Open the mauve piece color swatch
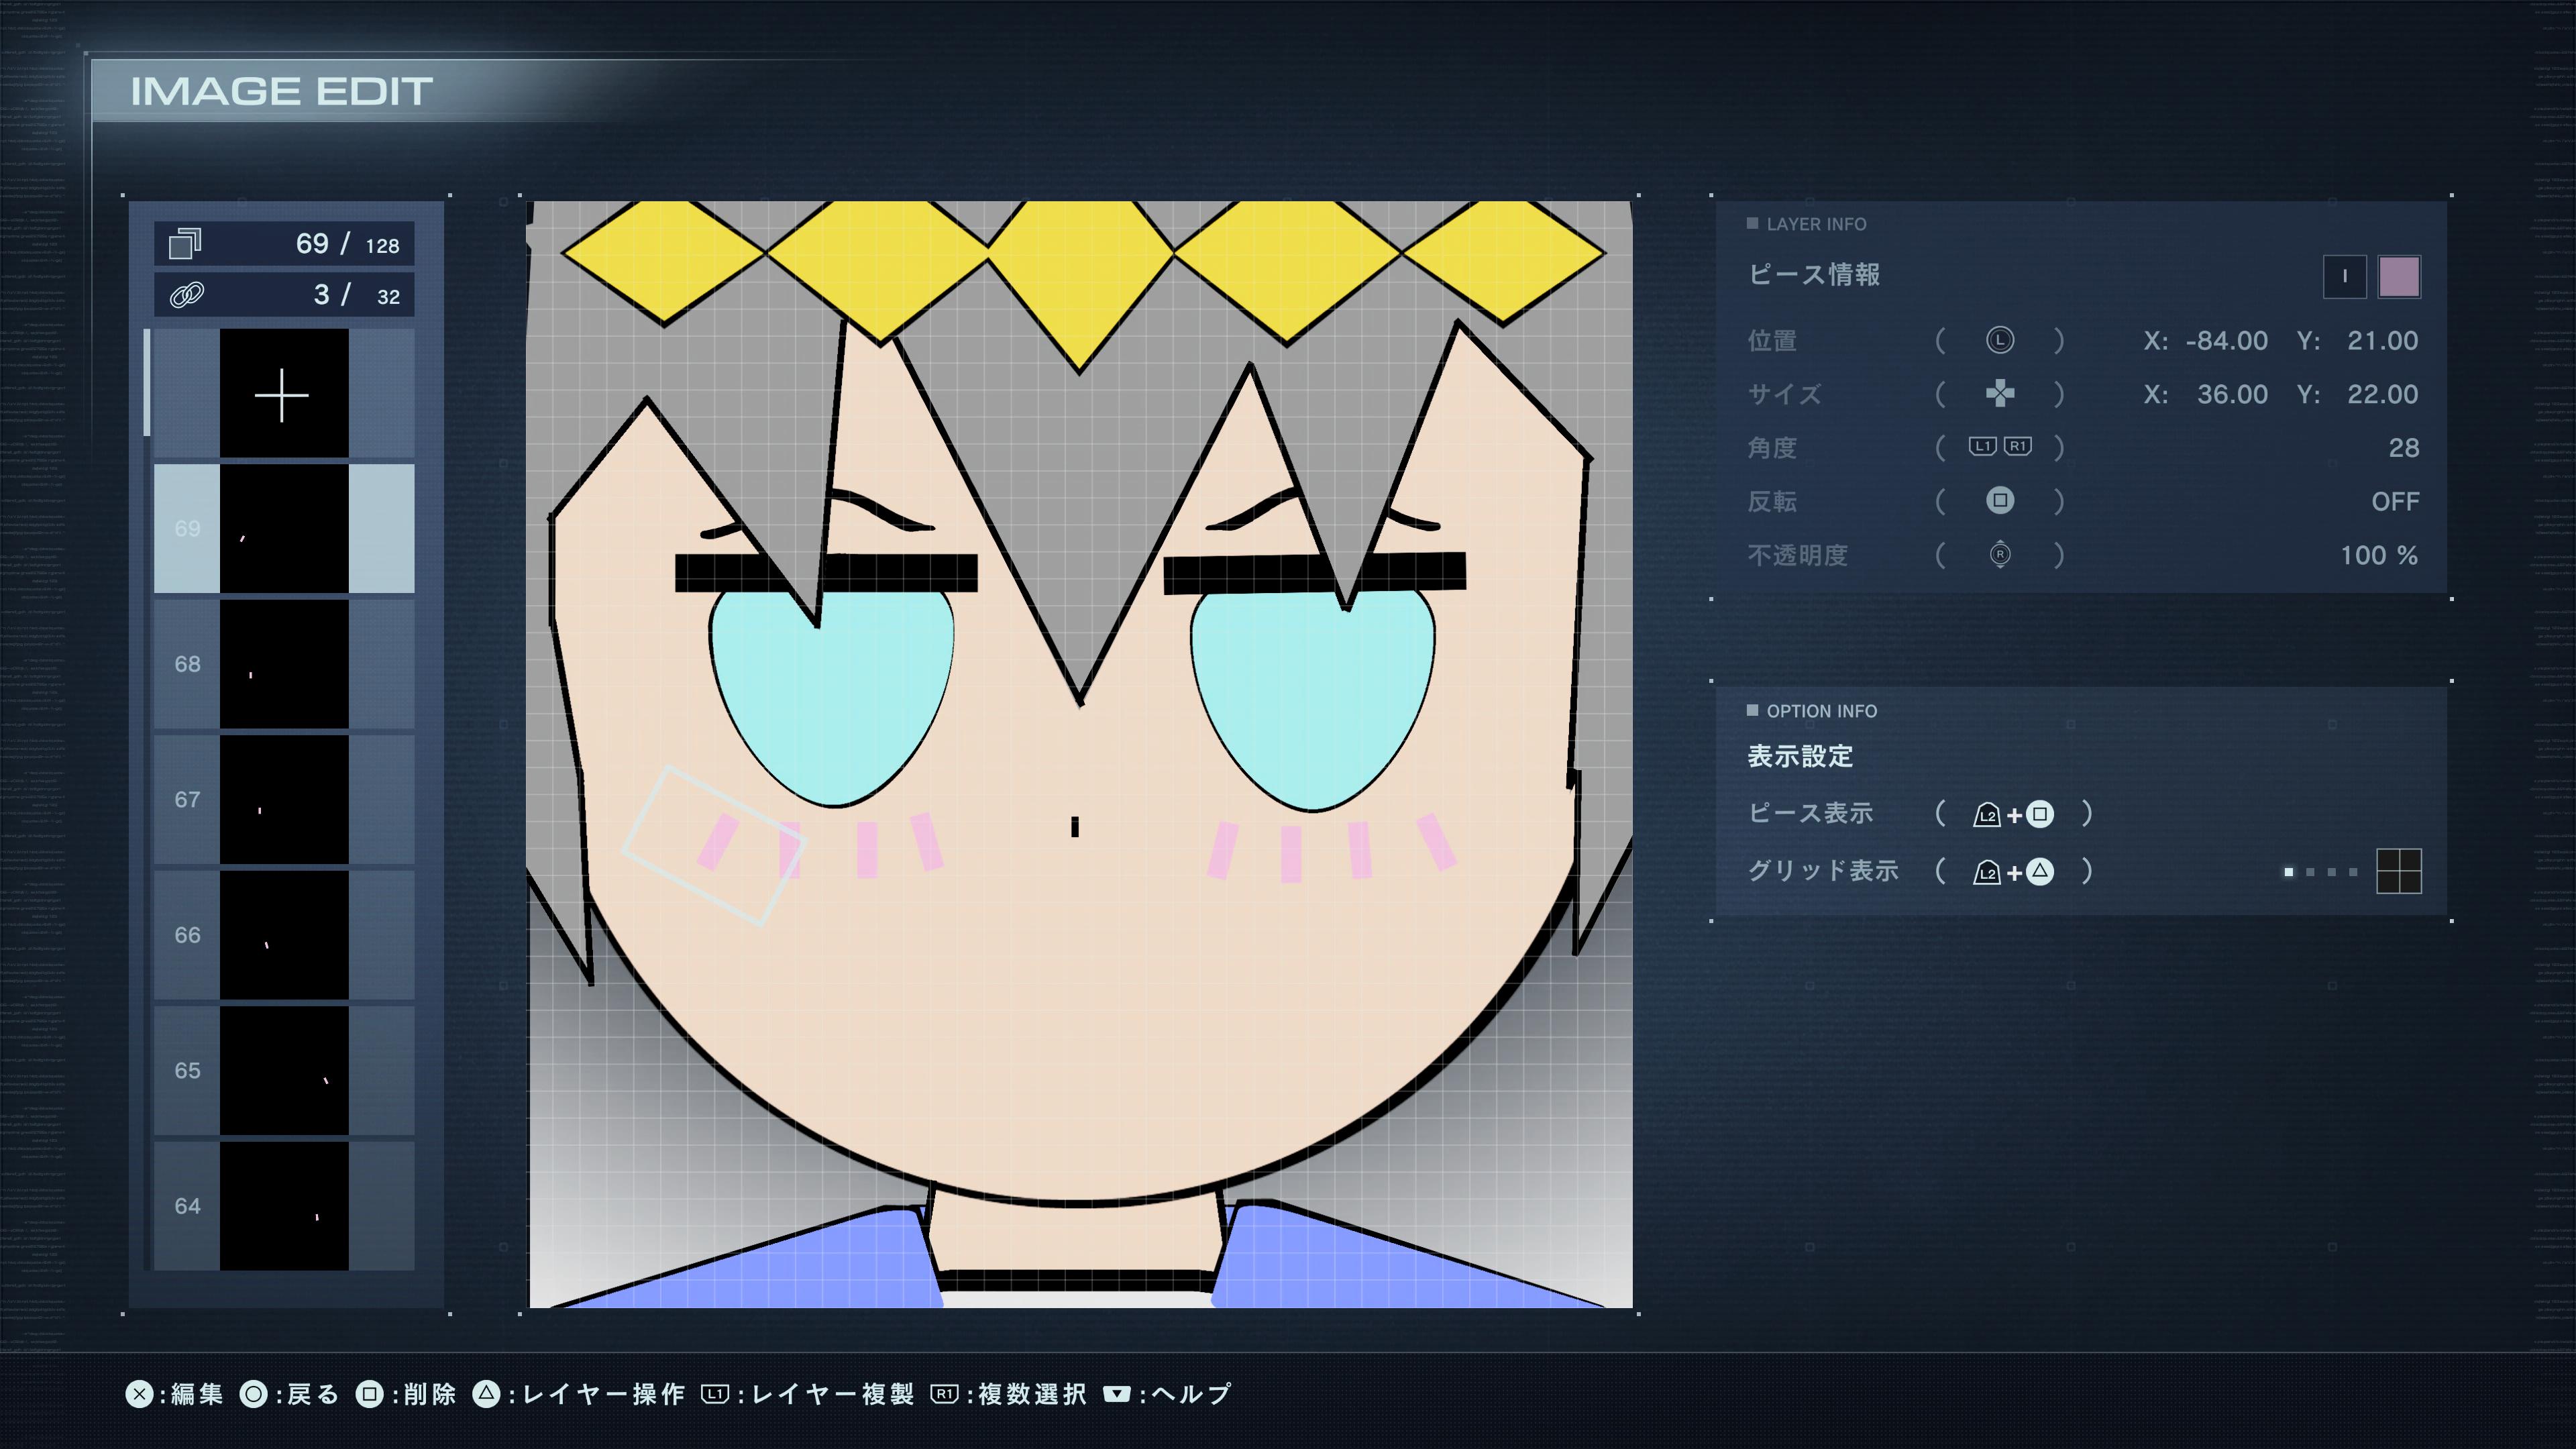Screen dimensions: 2576x1449 [2399, 277]
